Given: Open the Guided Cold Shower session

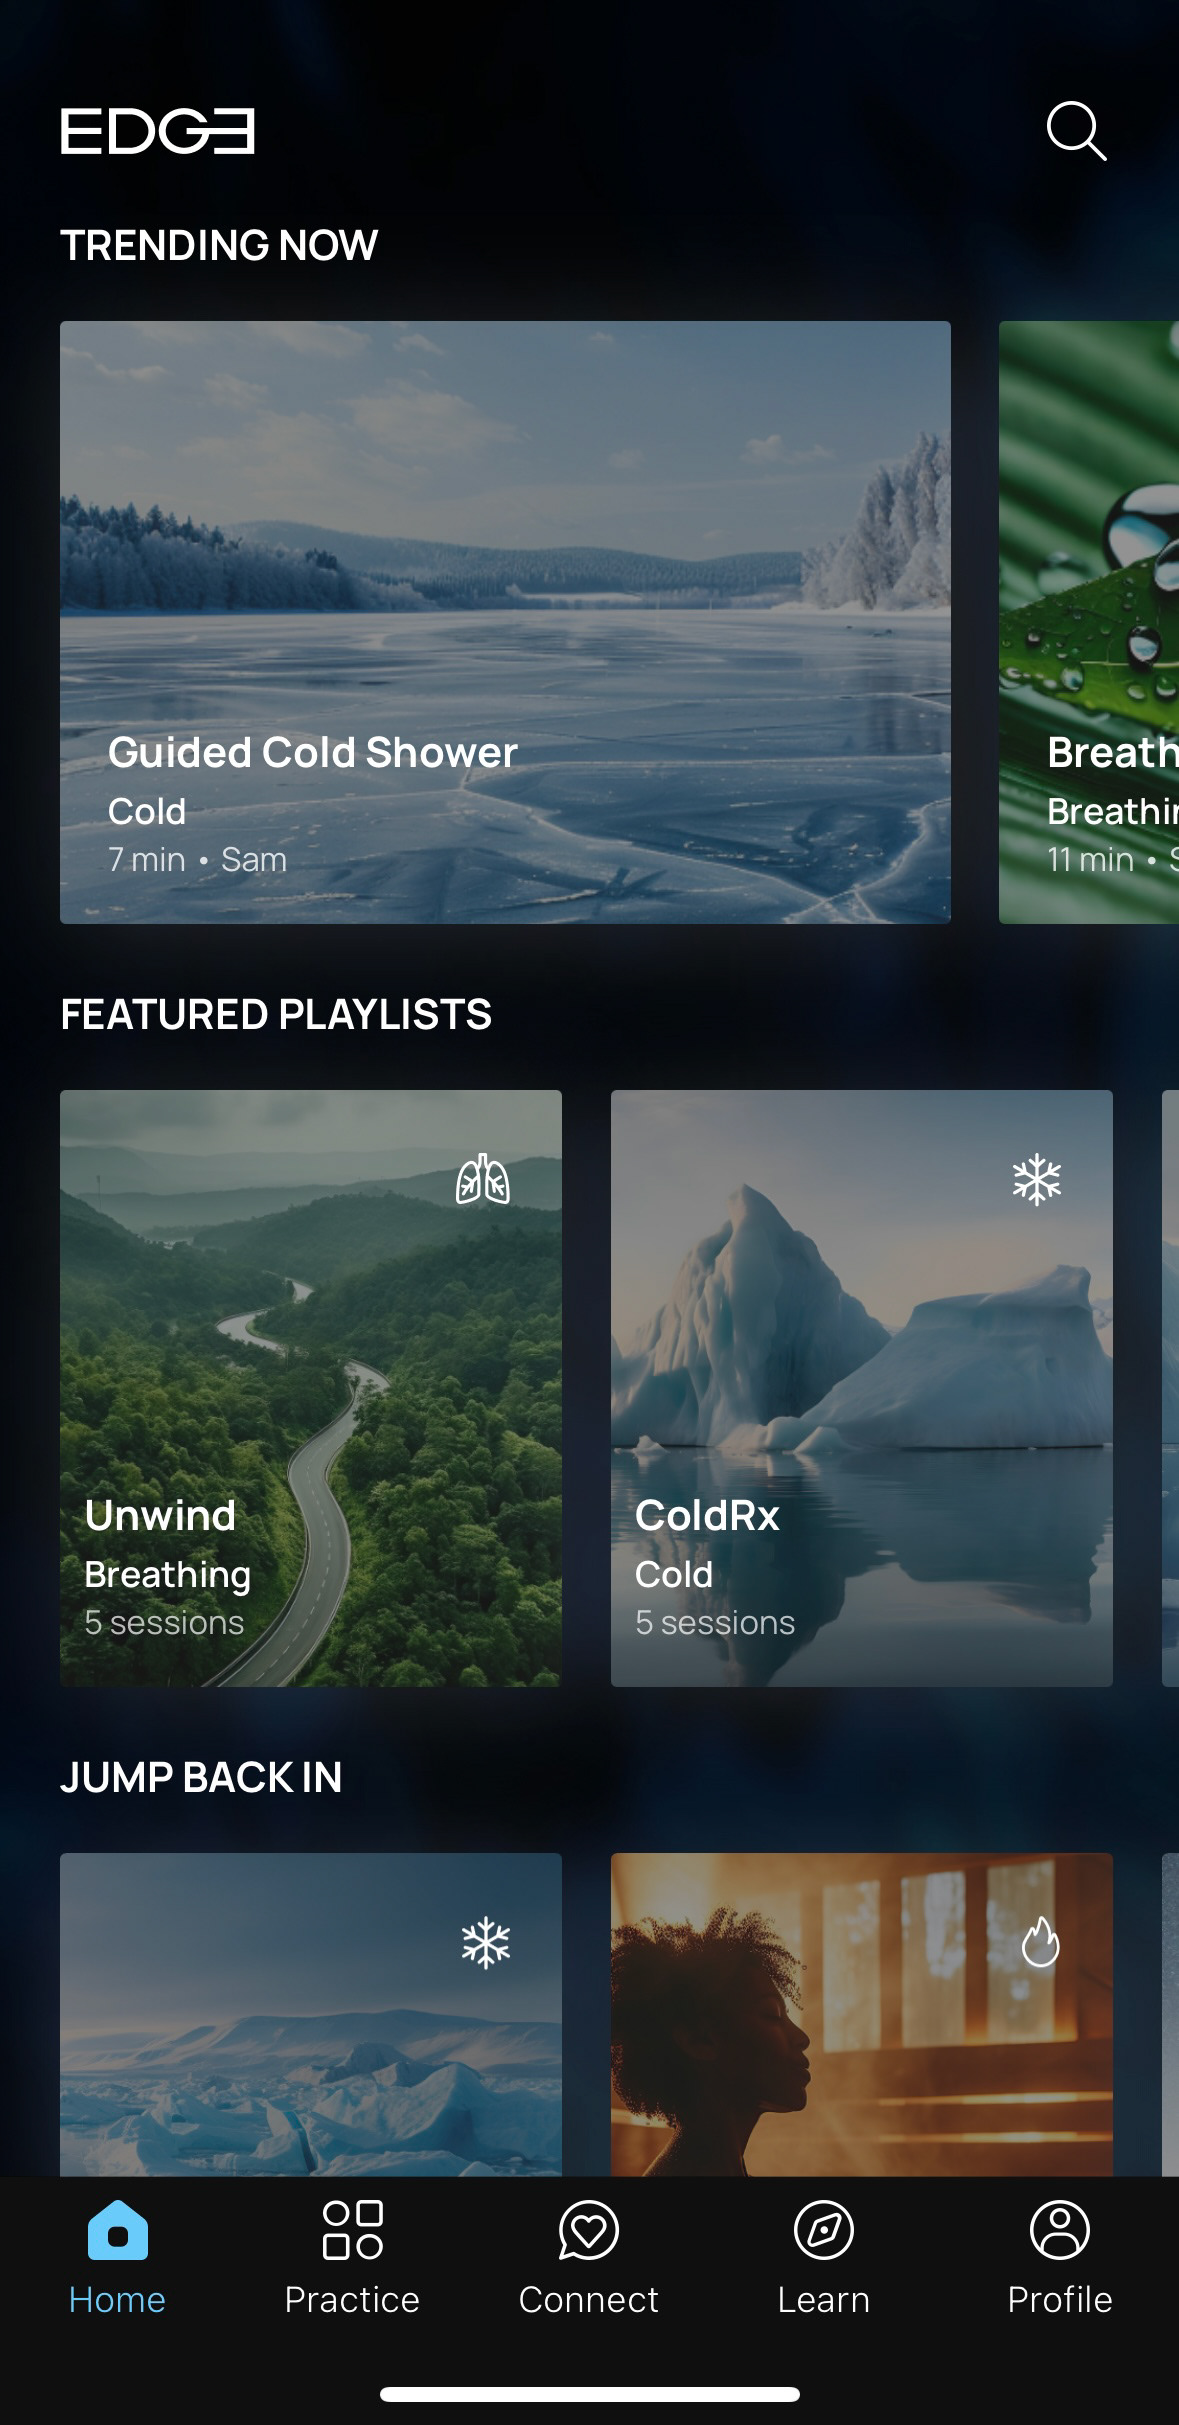Looking at the screenshot, I should click(x=505, y=622).
